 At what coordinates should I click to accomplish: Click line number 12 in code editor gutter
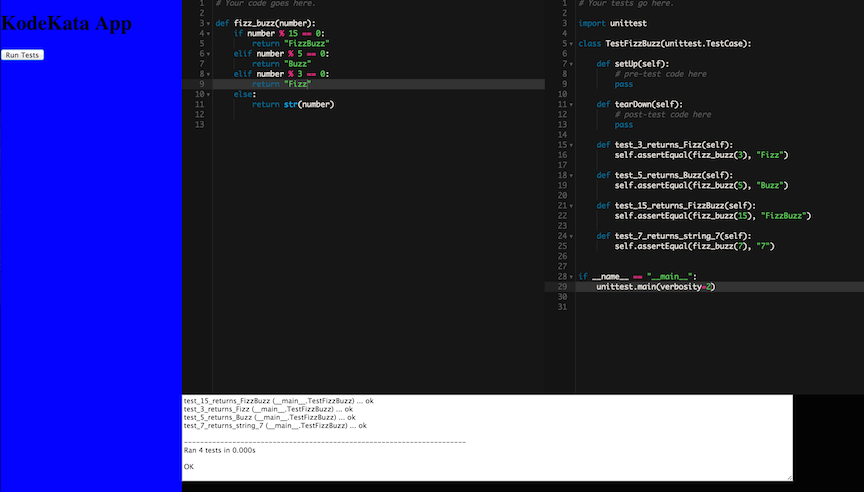pos(199,115)
